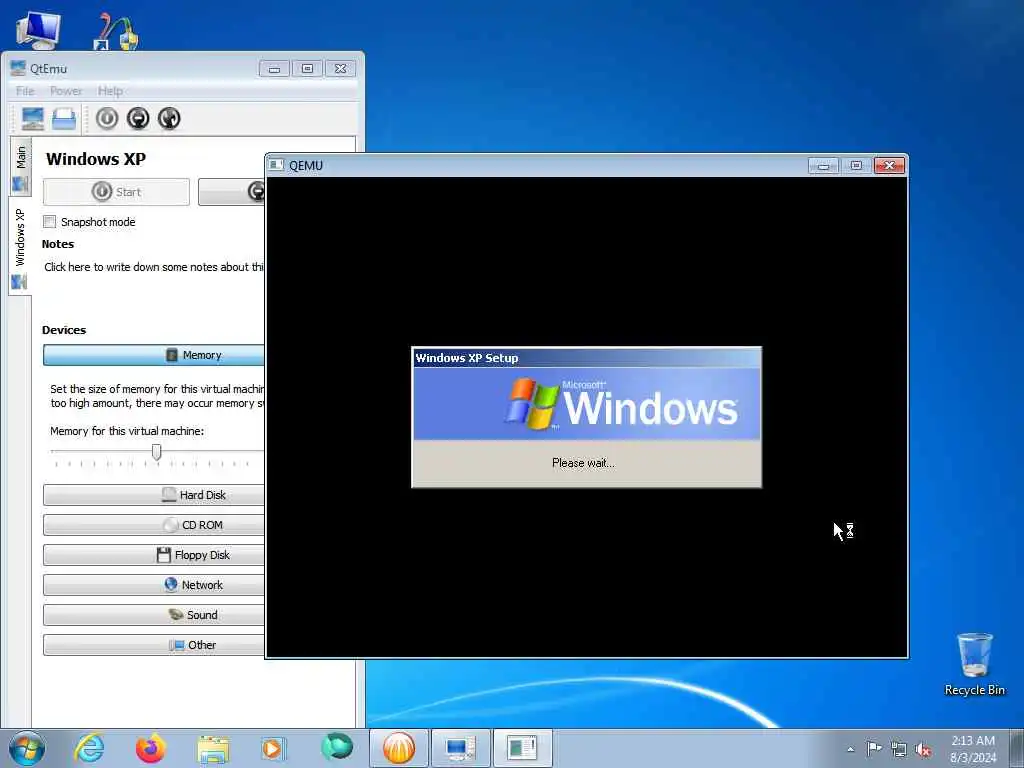The image size is (1024, 768).
Task: Click the network shortcut desktop icon
Action: tap(116, 31)
